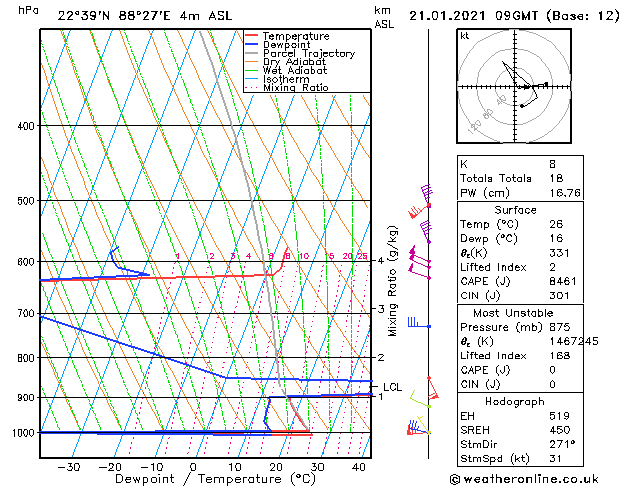Click the magenta wind barb near 600 hPa

pyautogui.click(x=419, y=257)
